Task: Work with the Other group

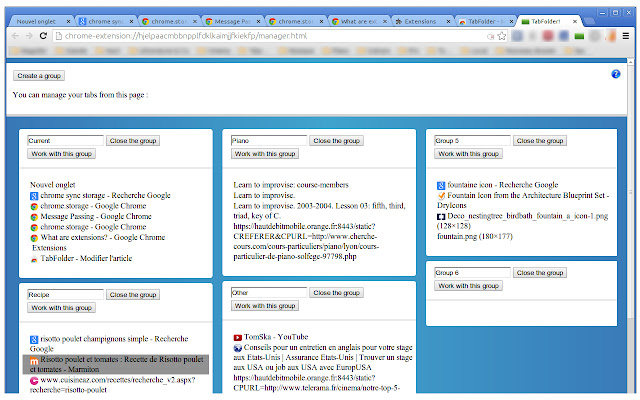Action: point(265,306)
